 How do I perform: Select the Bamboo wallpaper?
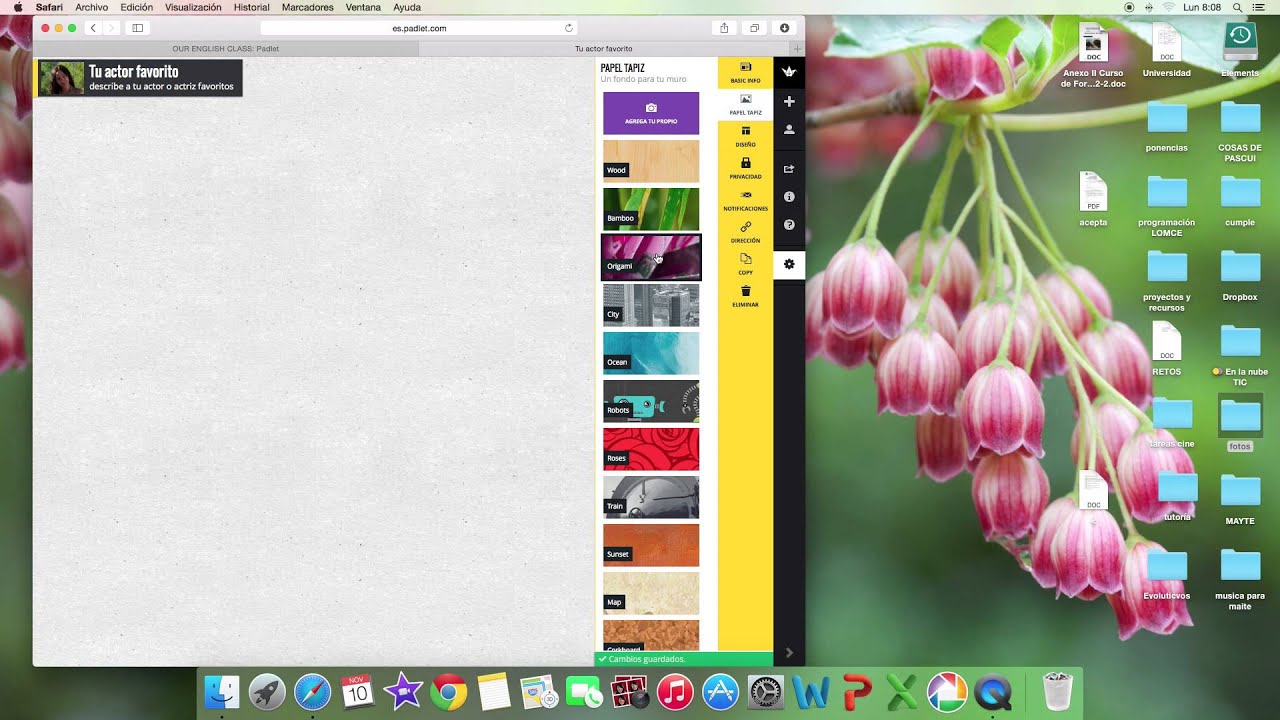click(651, 209)
